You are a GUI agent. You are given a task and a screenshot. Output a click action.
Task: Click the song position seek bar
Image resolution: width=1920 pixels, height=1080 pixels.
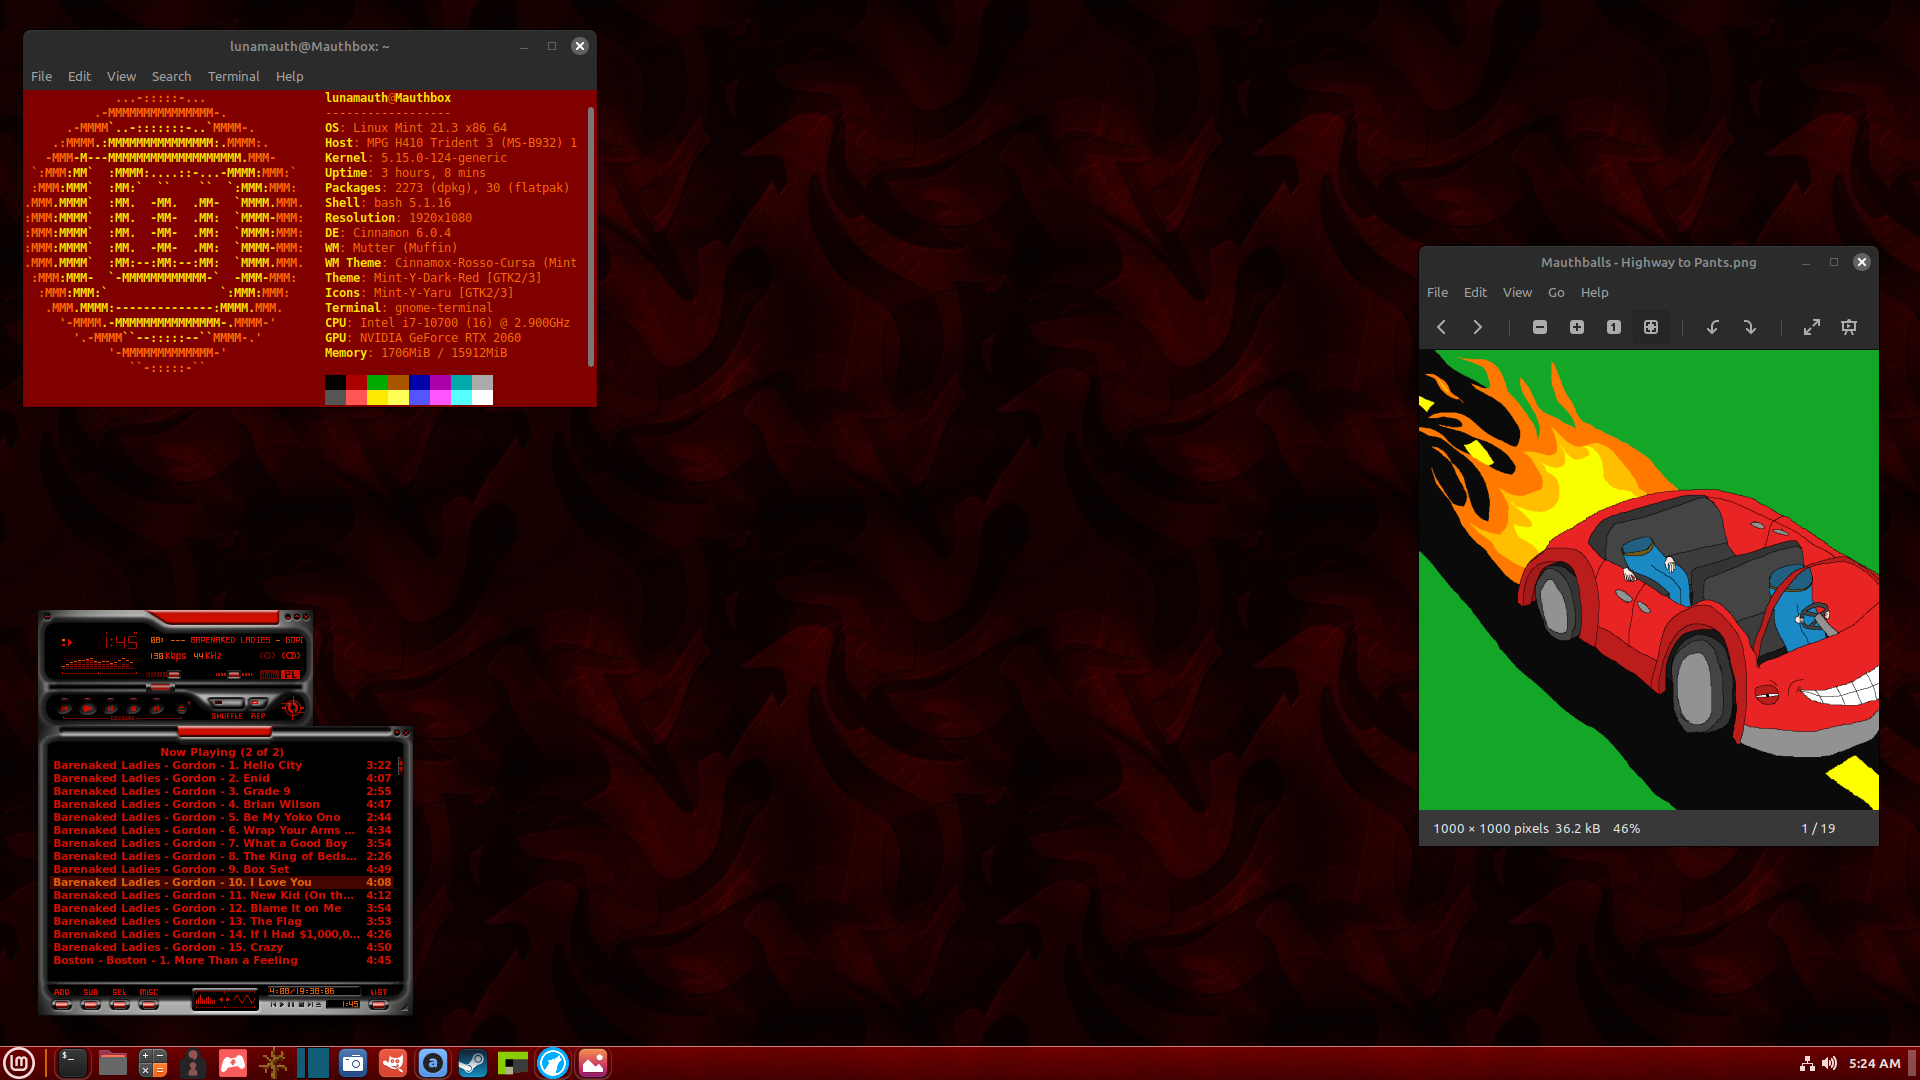(176, 687)
